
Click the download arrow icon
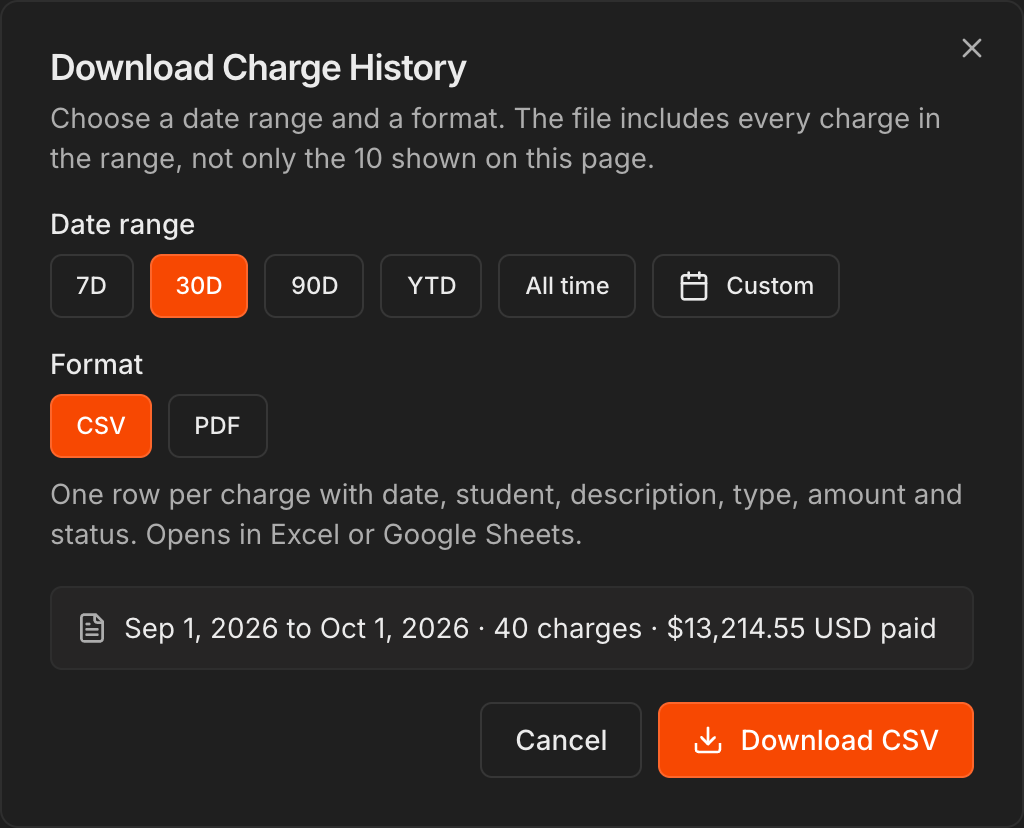[x=708, y=740]
